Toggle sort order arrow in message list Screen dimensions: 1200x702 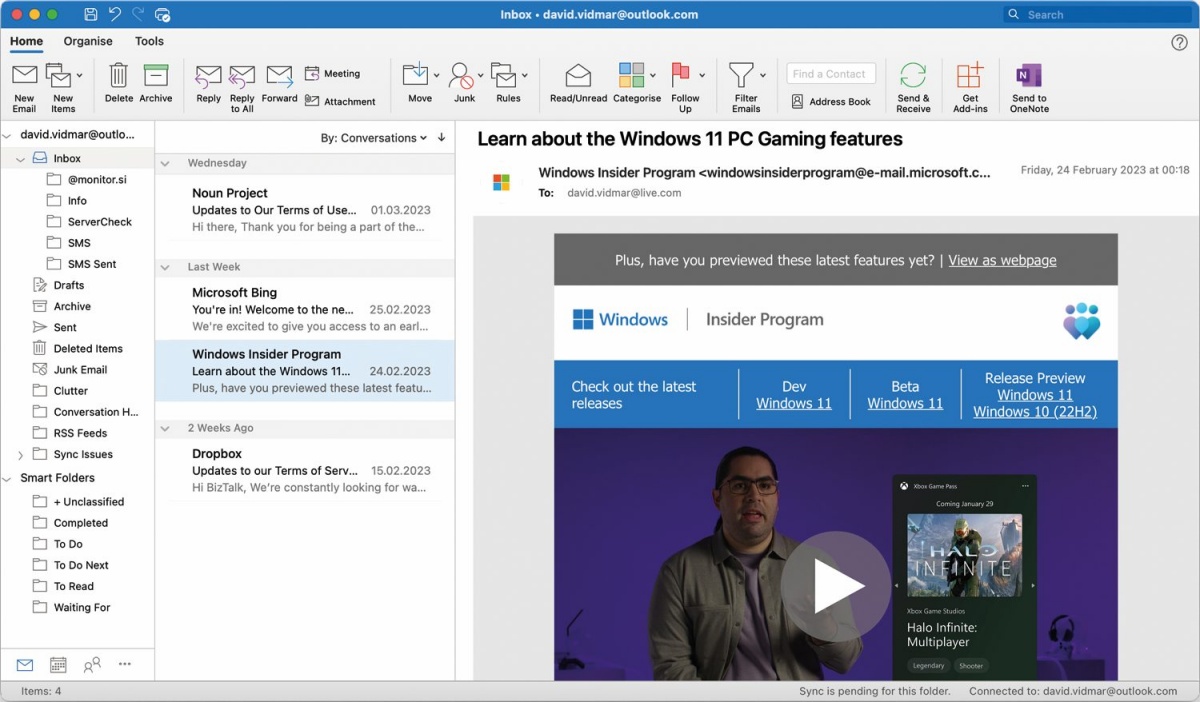click(x=442, y=138)
